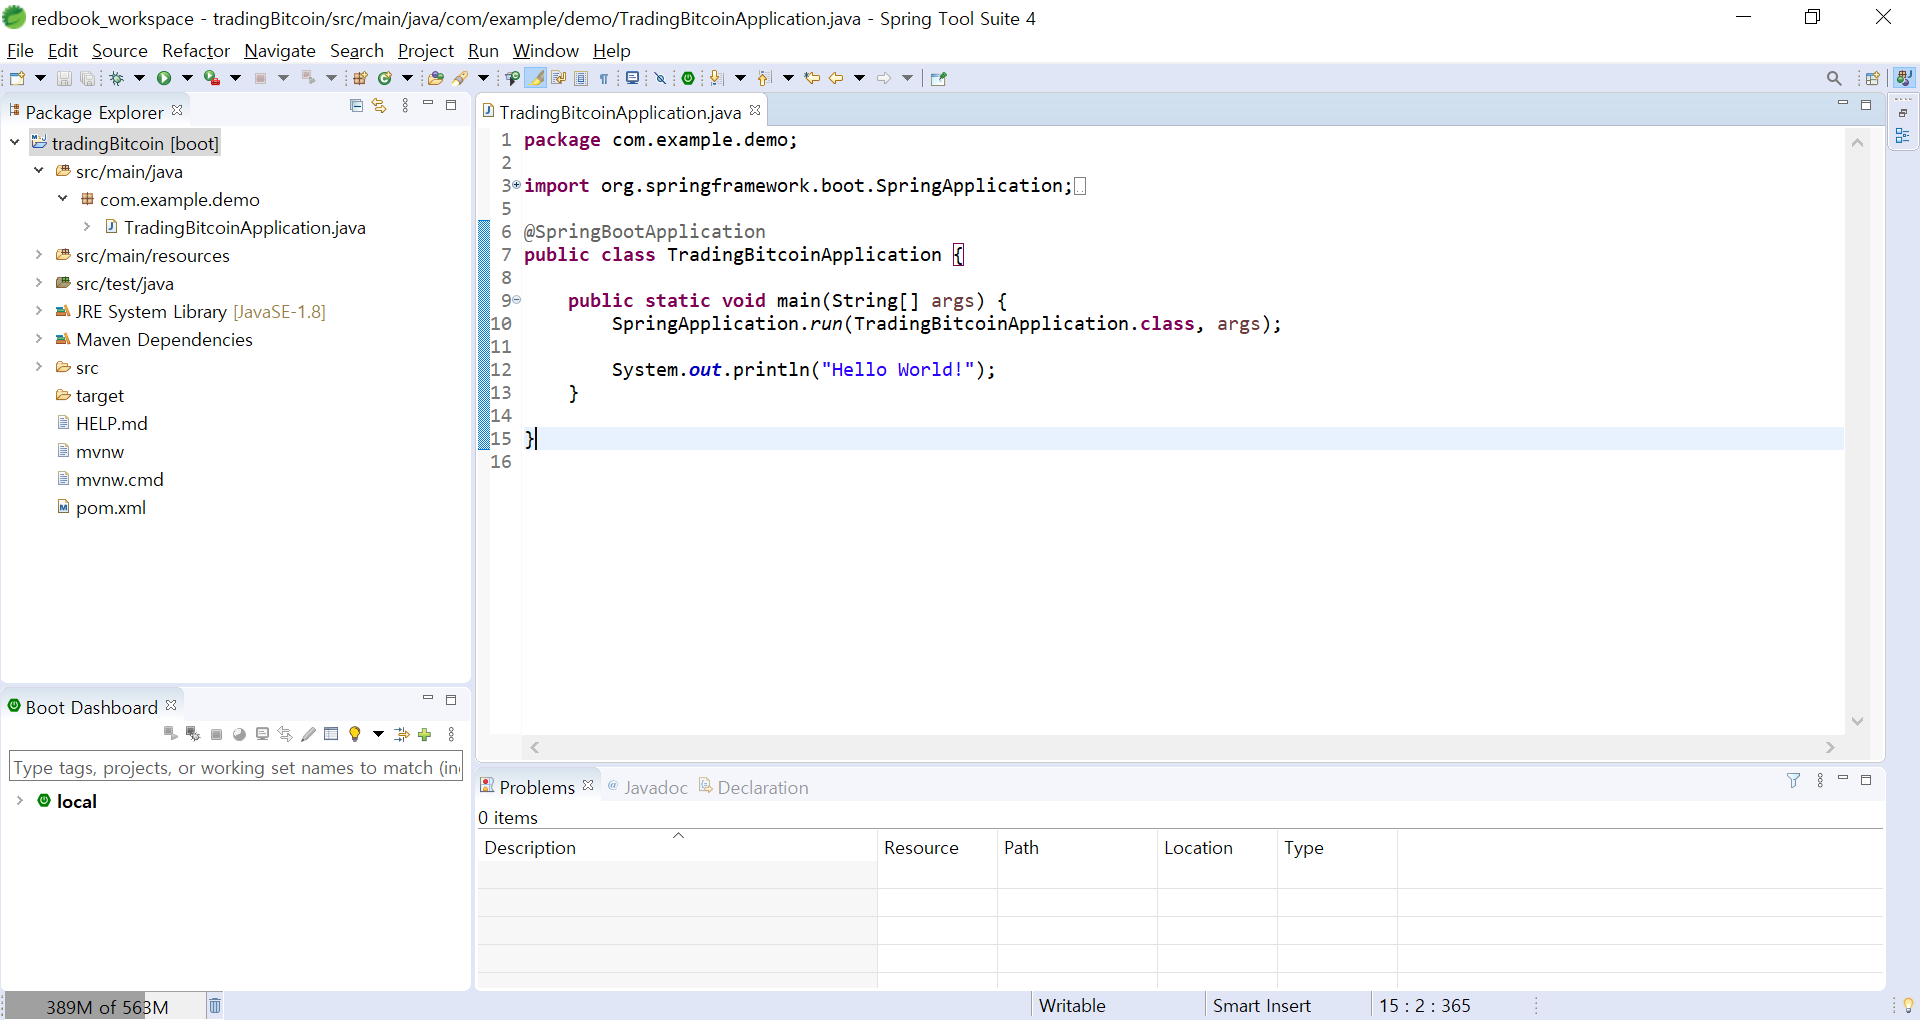The height and width of the screenshot is (1020, 1920).
Task: Click the Previous Annotation arrow icon
Action: click(764, 78)
